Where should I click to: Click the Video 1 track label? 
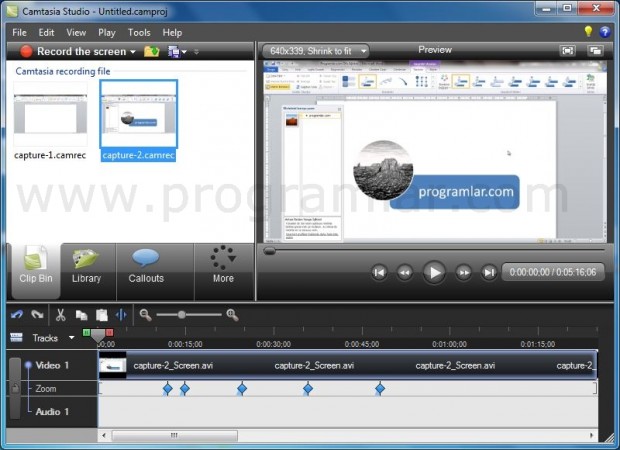[x=52, y=365]
